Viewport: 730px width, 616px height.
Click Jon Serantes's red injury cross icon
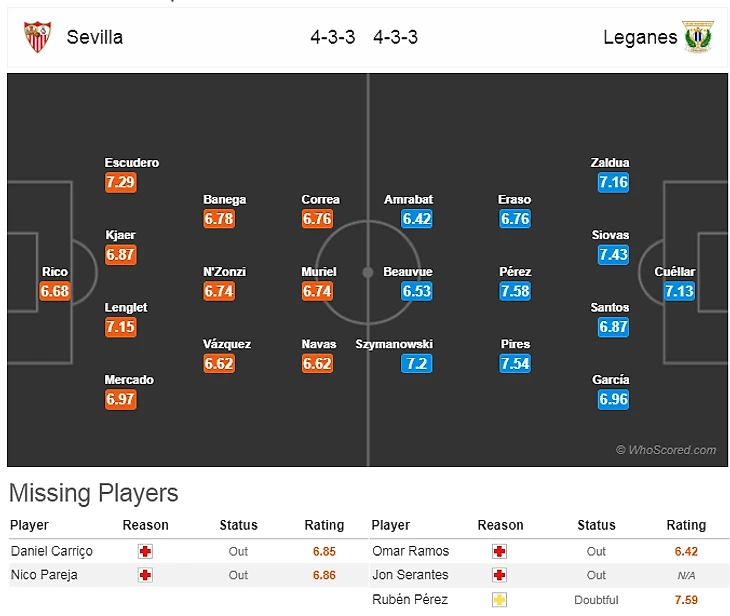tap(500, 575)
